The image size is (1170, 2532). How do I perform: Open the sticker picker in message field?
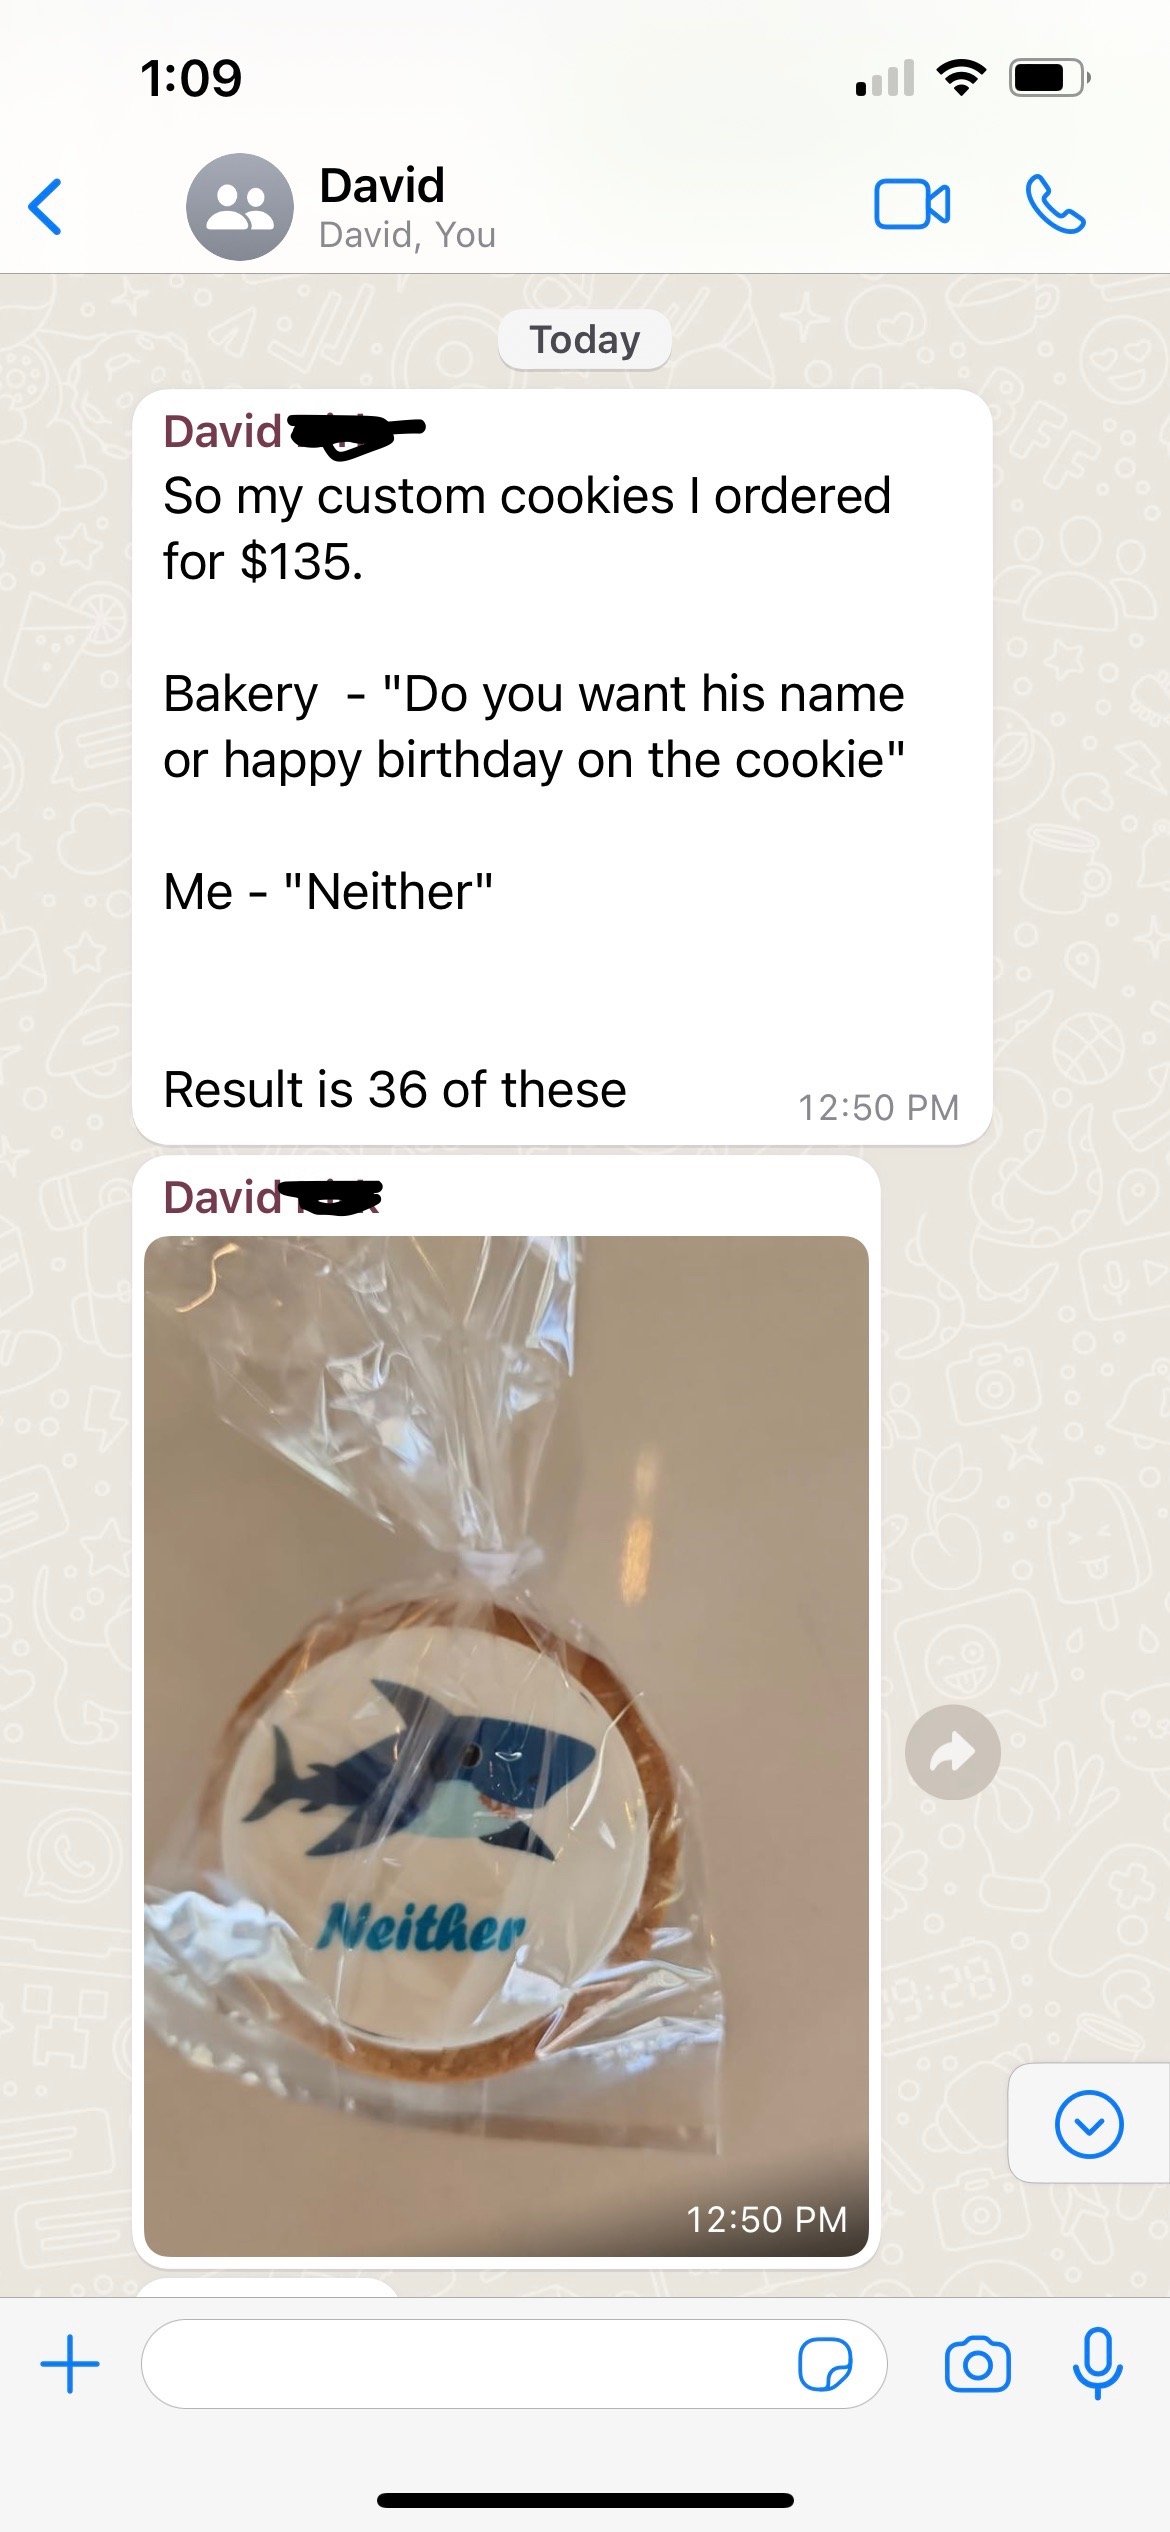click(x=825, y=2364)
